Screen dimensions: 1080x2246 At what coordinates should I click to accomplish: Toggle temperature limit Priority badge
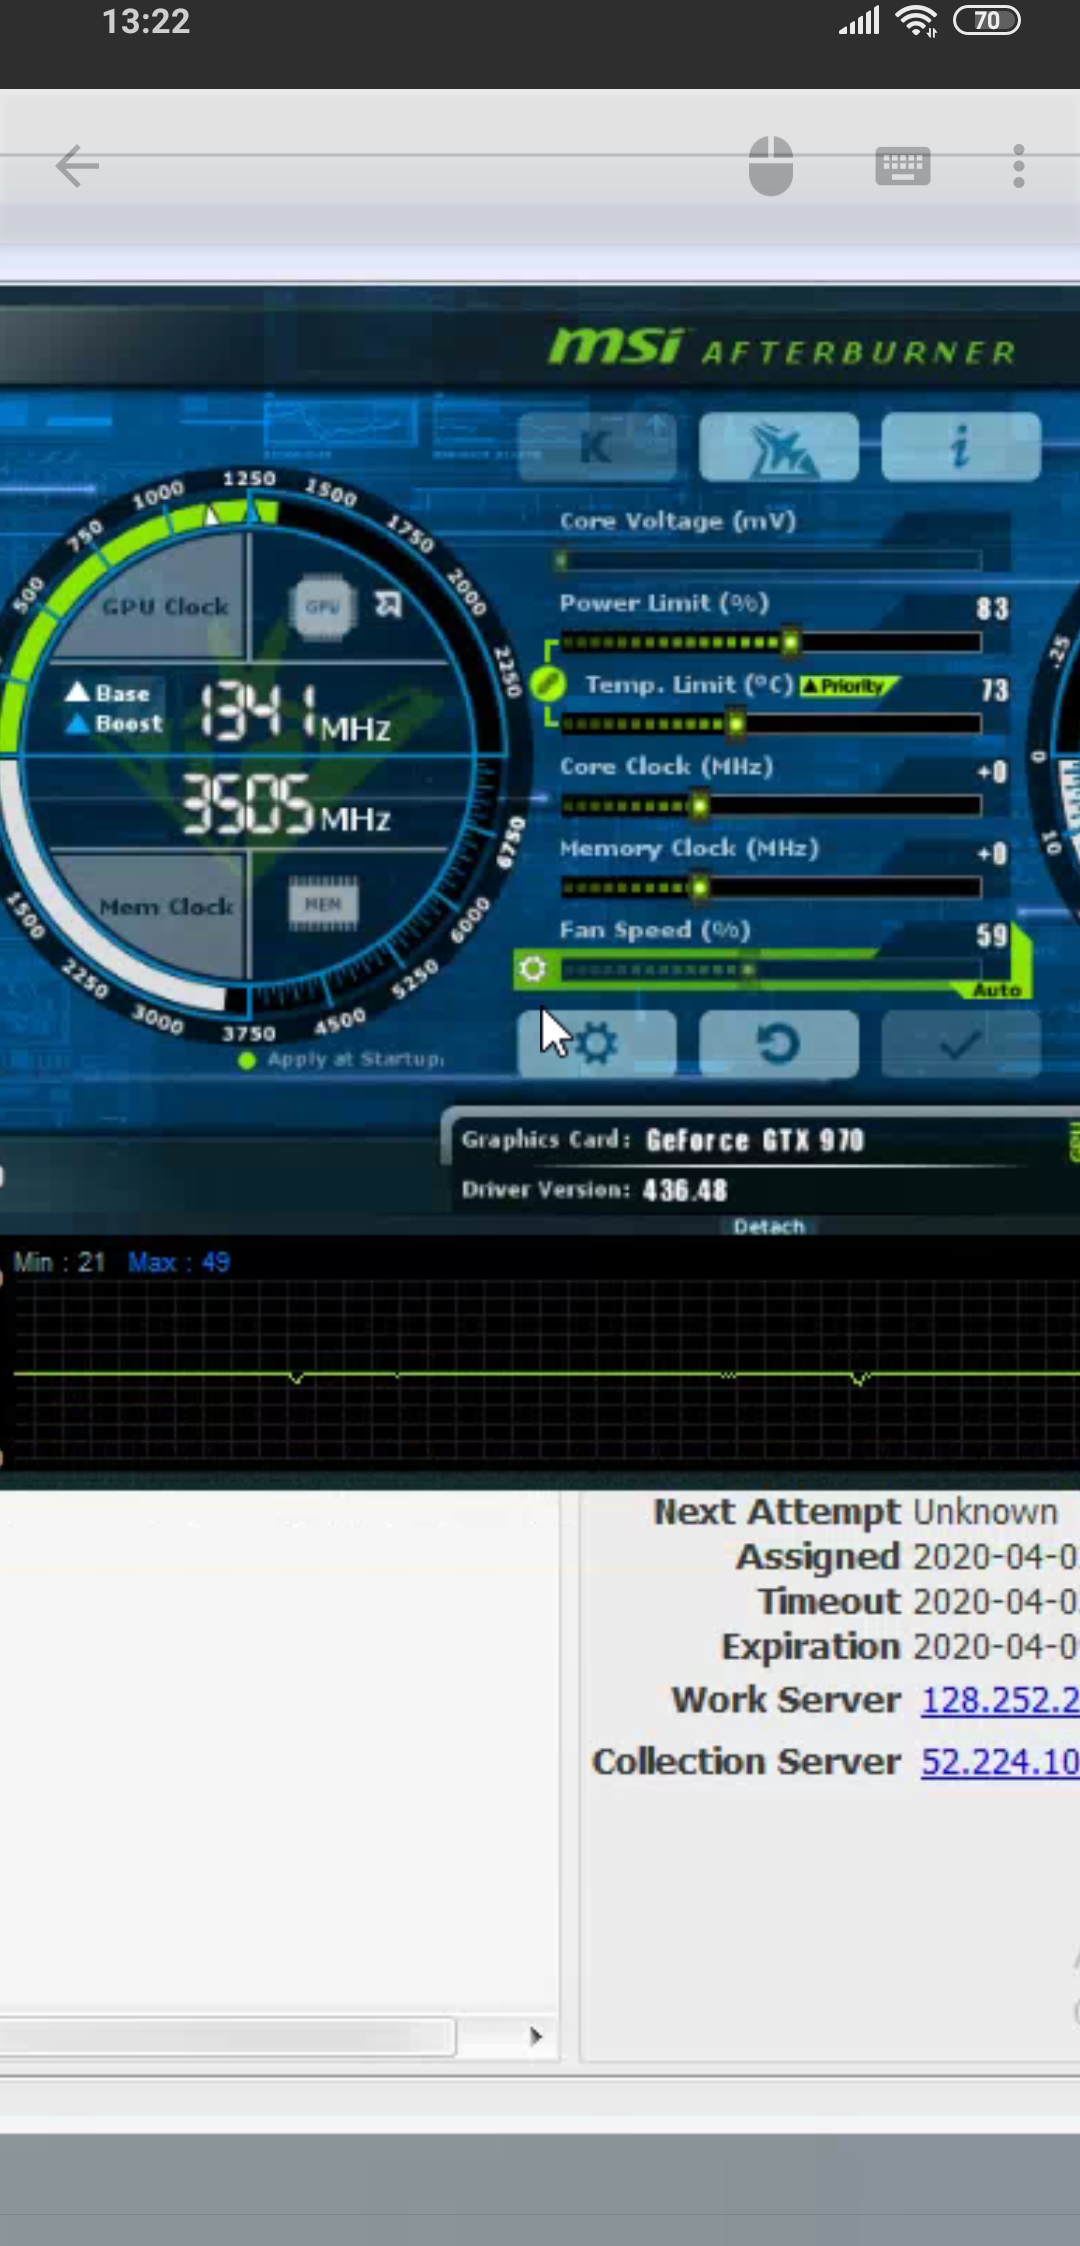point(848,686)
